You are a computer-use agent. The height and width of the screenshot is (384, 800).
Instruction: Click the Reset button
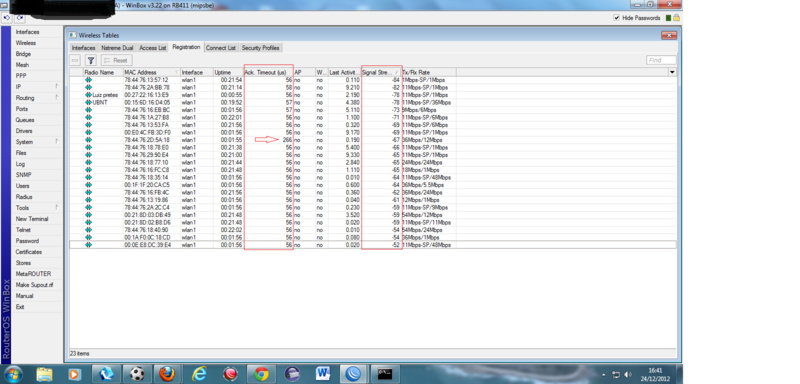pos(116,60)
